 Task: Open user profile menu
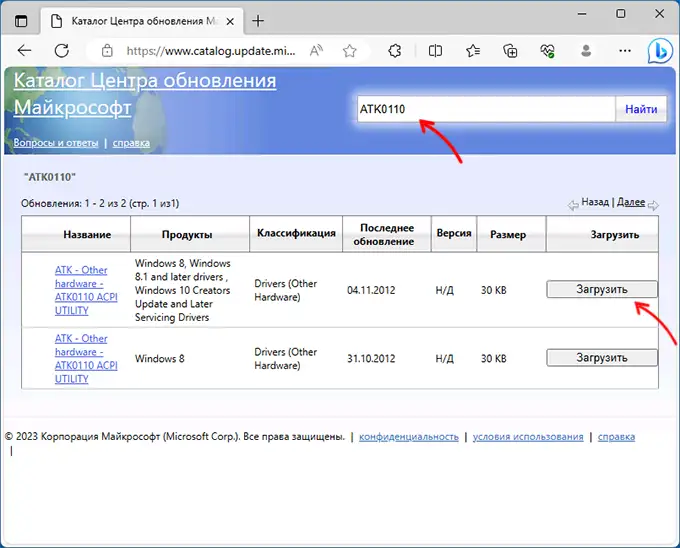(586, 51)
